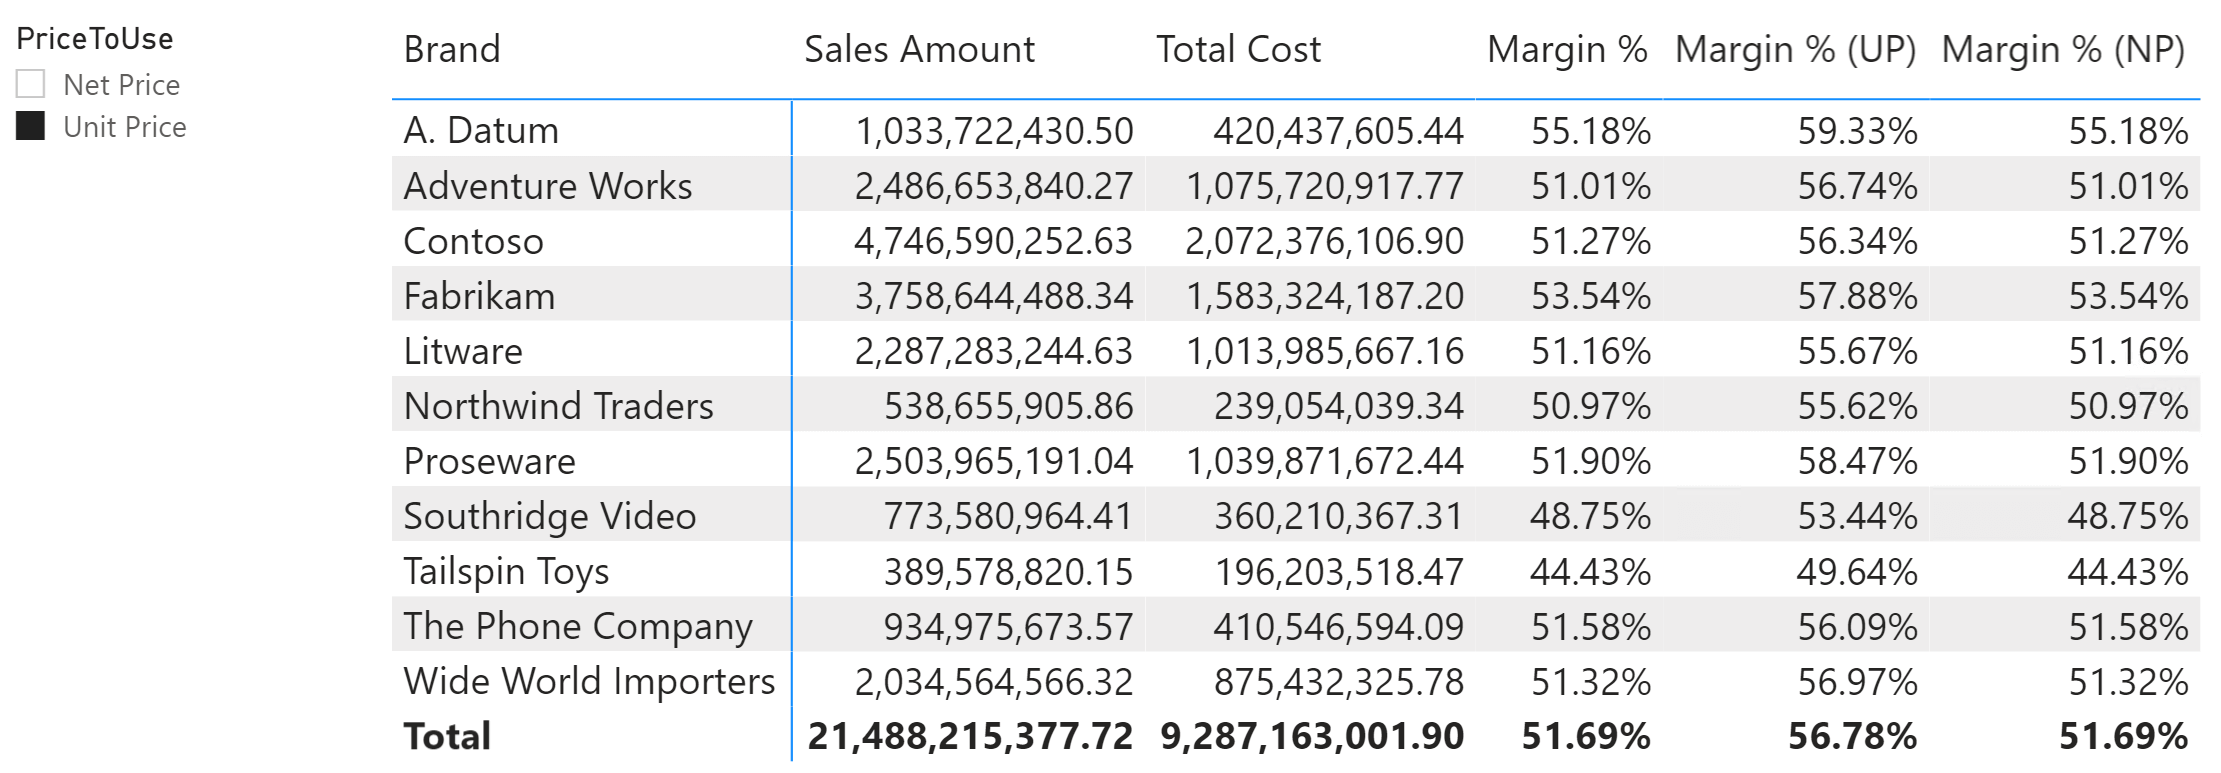This screenshot has height=773, width=2221.
Task: Click the Total row label
Action: click(447, 736)
